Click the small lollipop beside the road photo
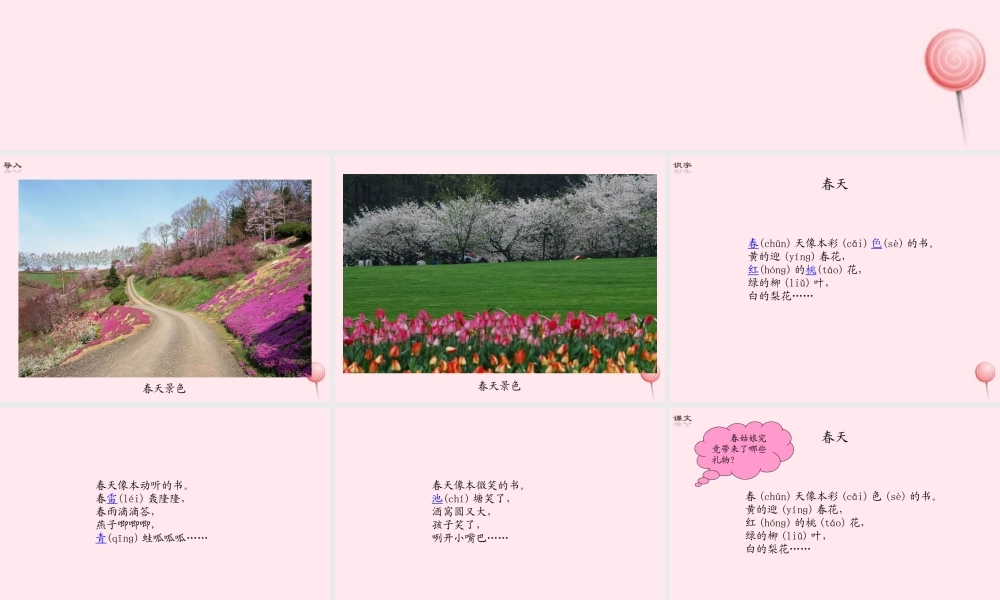 click(317, 379)
